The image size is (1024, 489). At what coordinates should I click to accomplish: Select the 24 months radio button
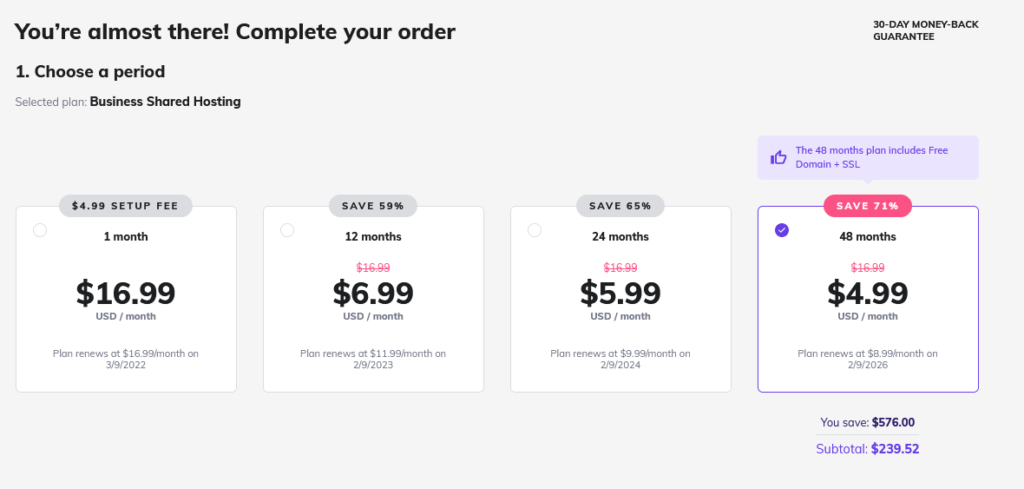(x=534, y=230)
